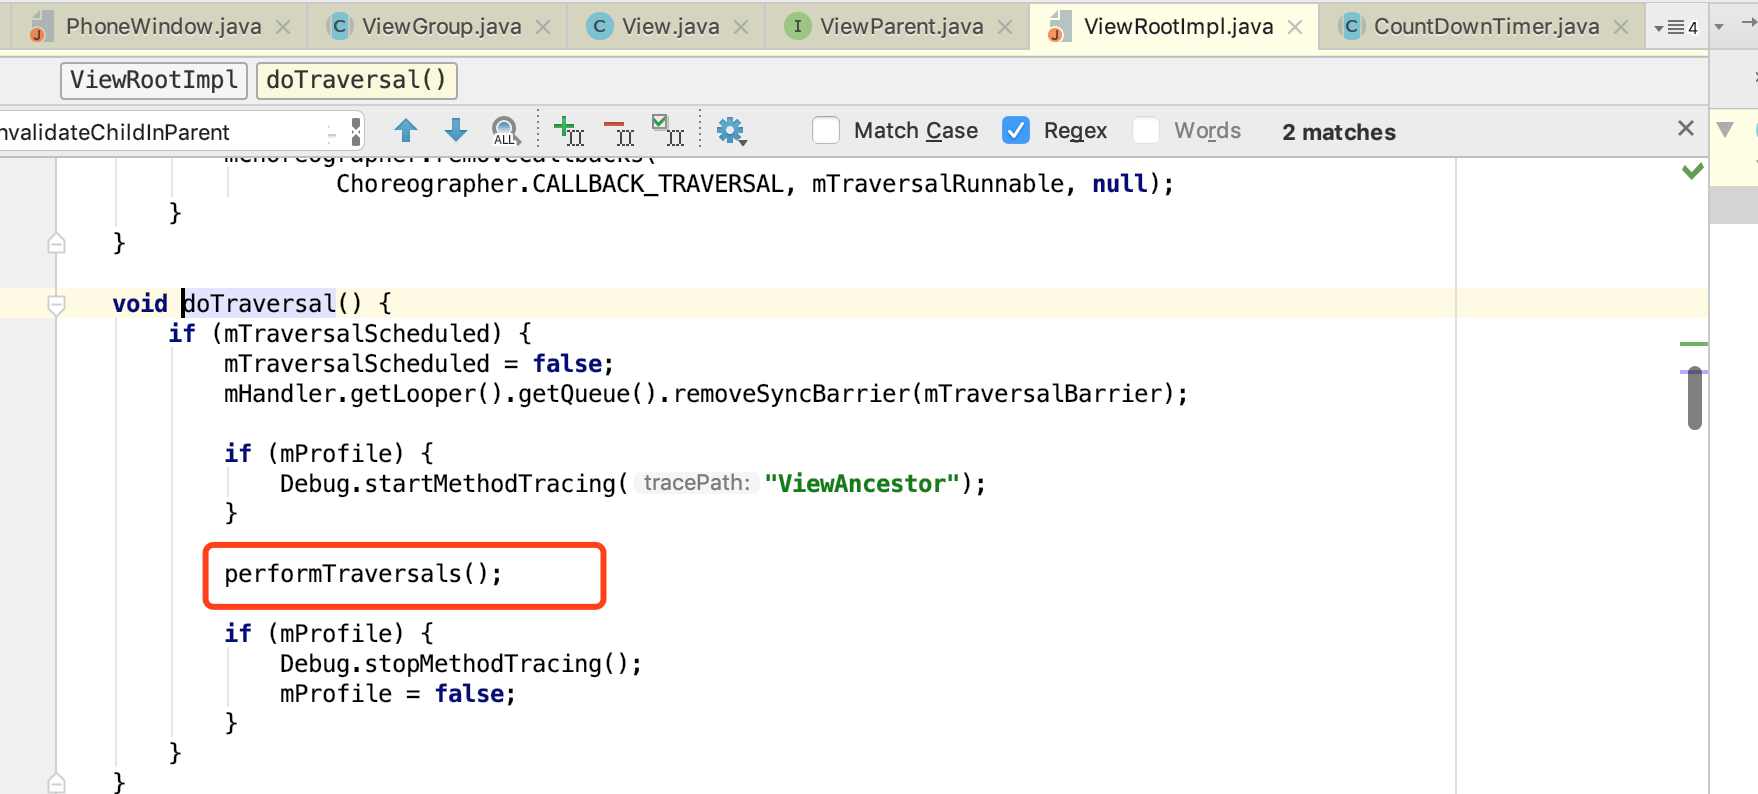Remove selection for current occurrence
1758x794 pixels.
point(619,131)
